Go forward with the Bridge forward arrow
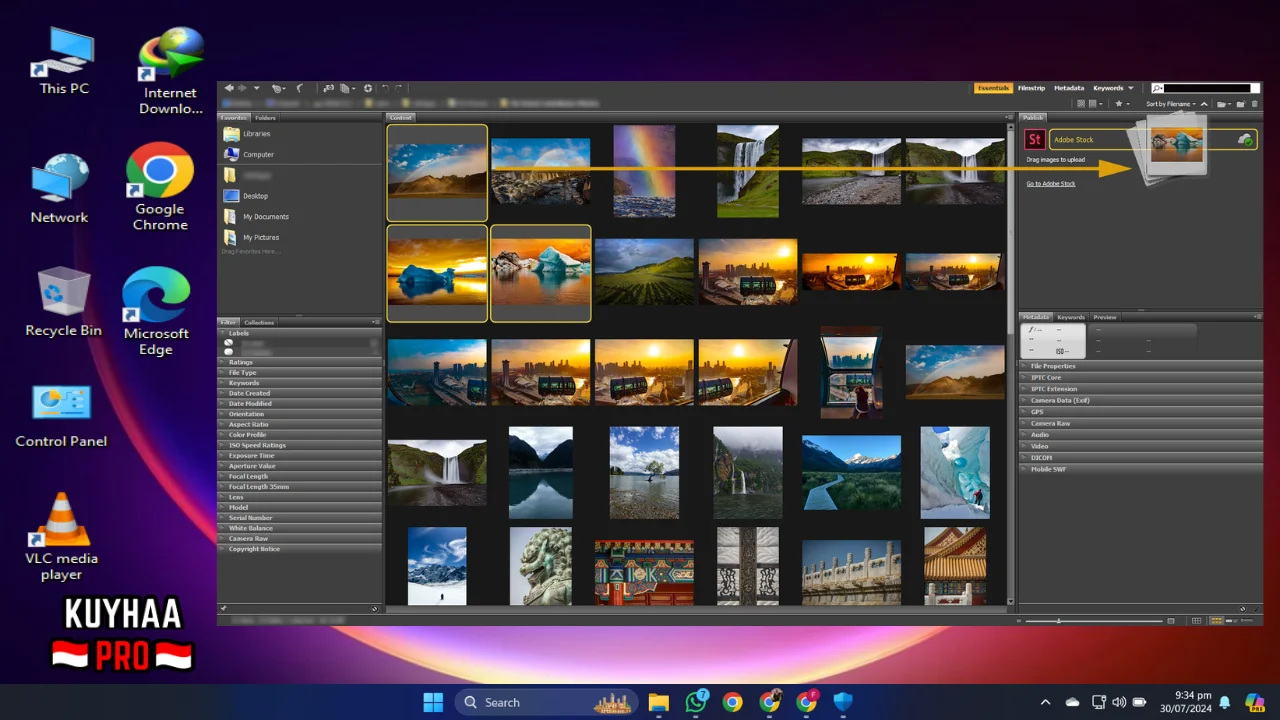 point(242,88)
